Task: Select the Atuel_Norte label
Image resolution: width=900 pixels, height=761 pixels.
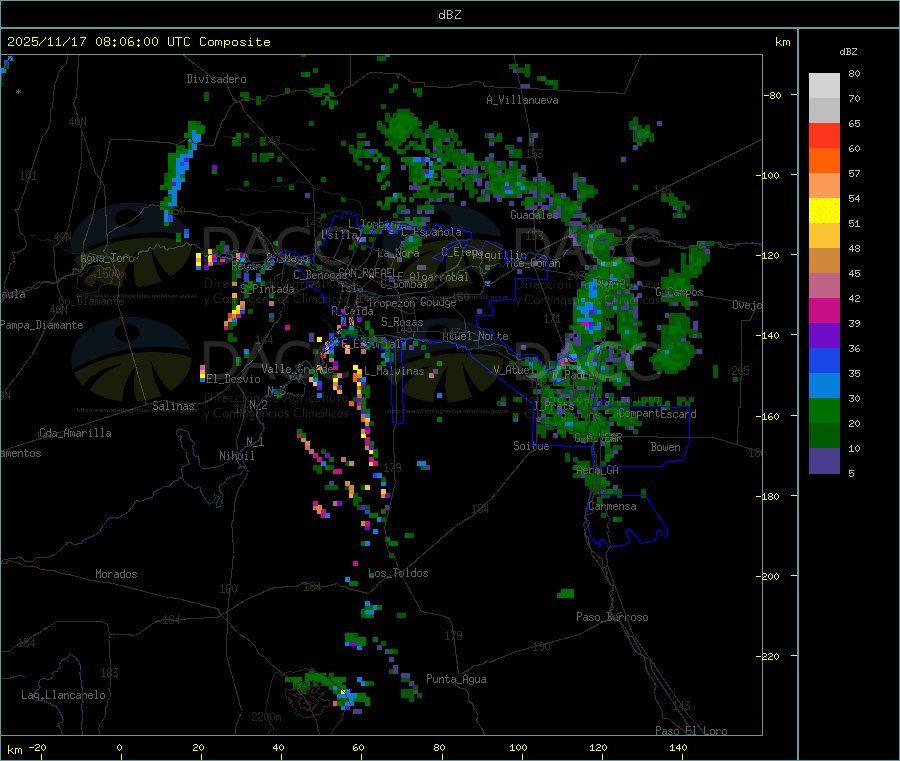Action: coord(475,336)
